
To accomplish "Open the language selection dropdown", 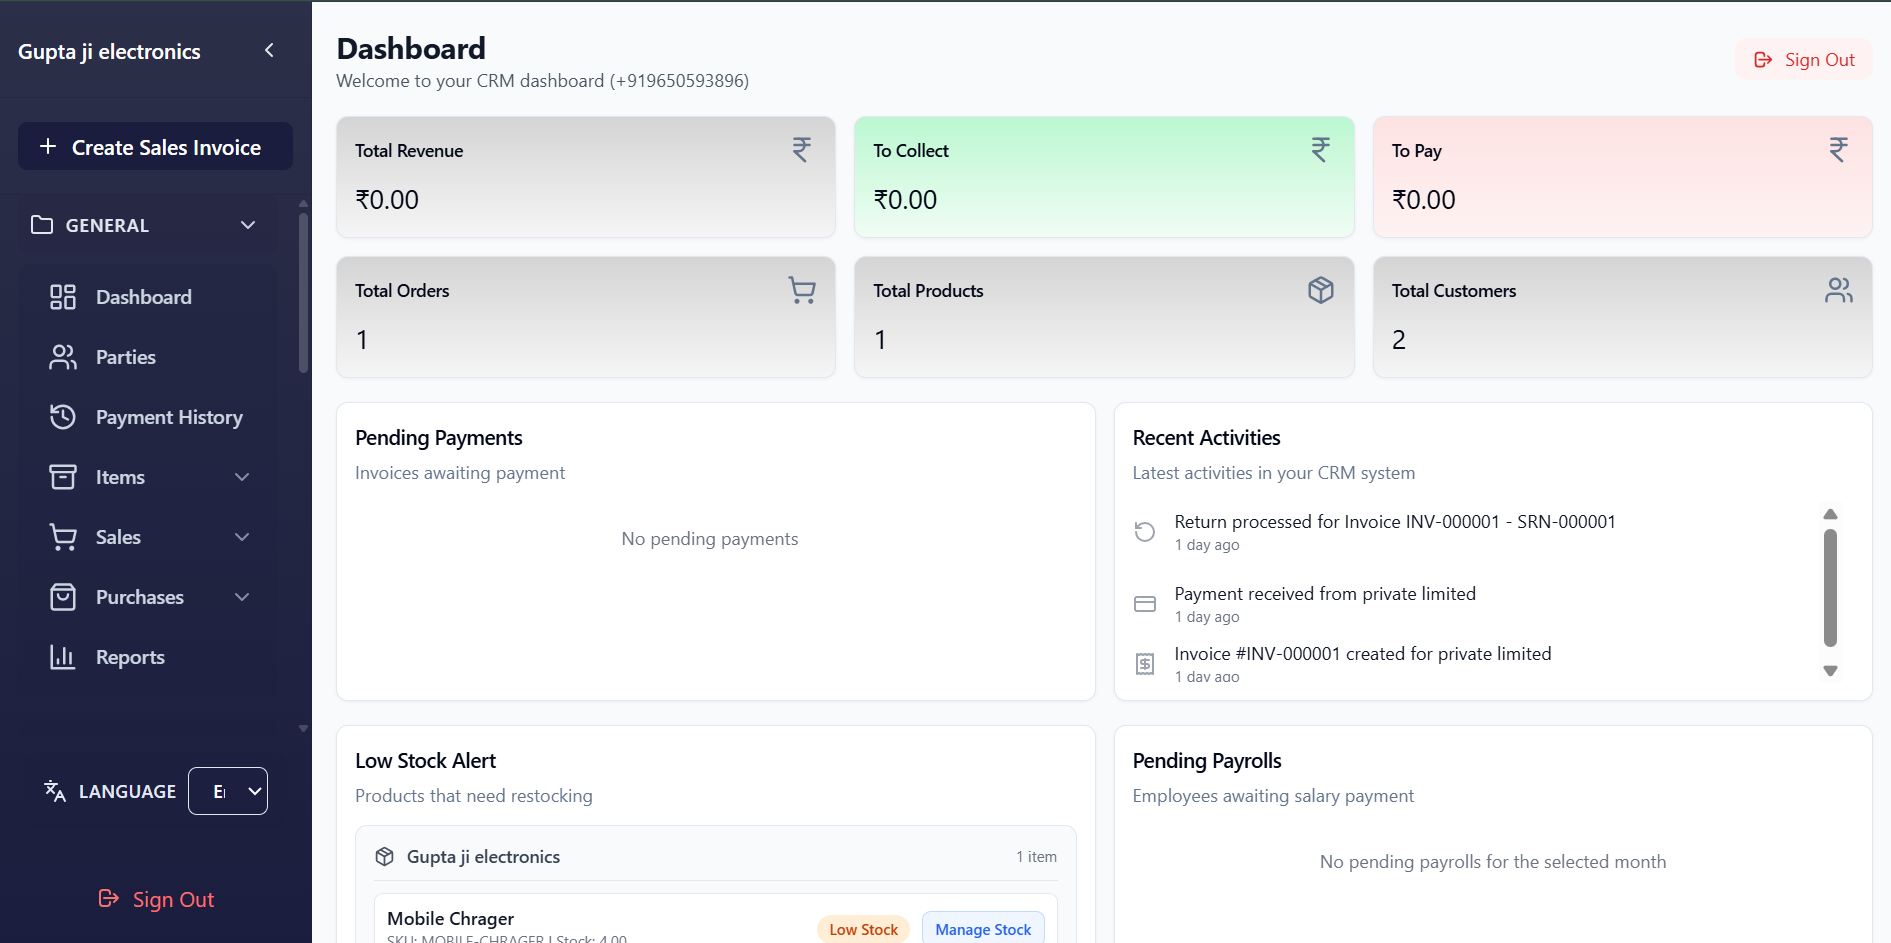I will point(227,790).
